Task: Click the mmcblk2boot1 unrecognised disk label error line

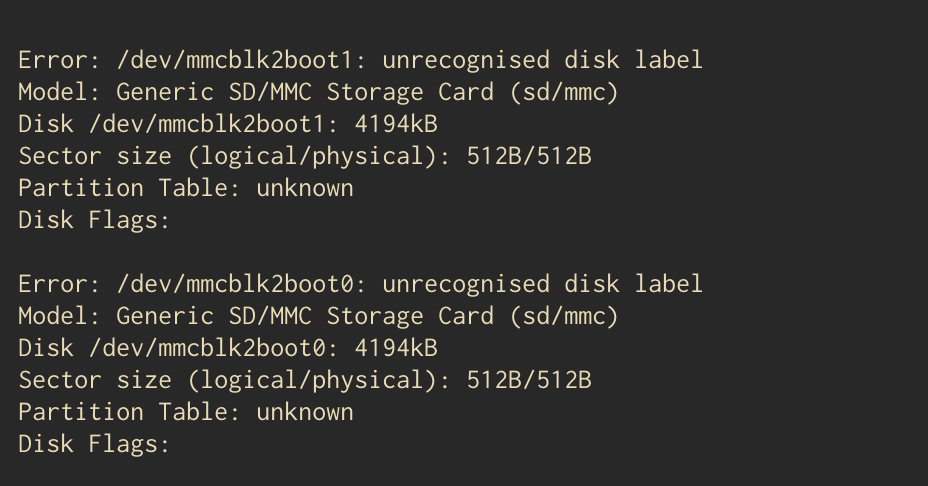Action: (360, 60)
